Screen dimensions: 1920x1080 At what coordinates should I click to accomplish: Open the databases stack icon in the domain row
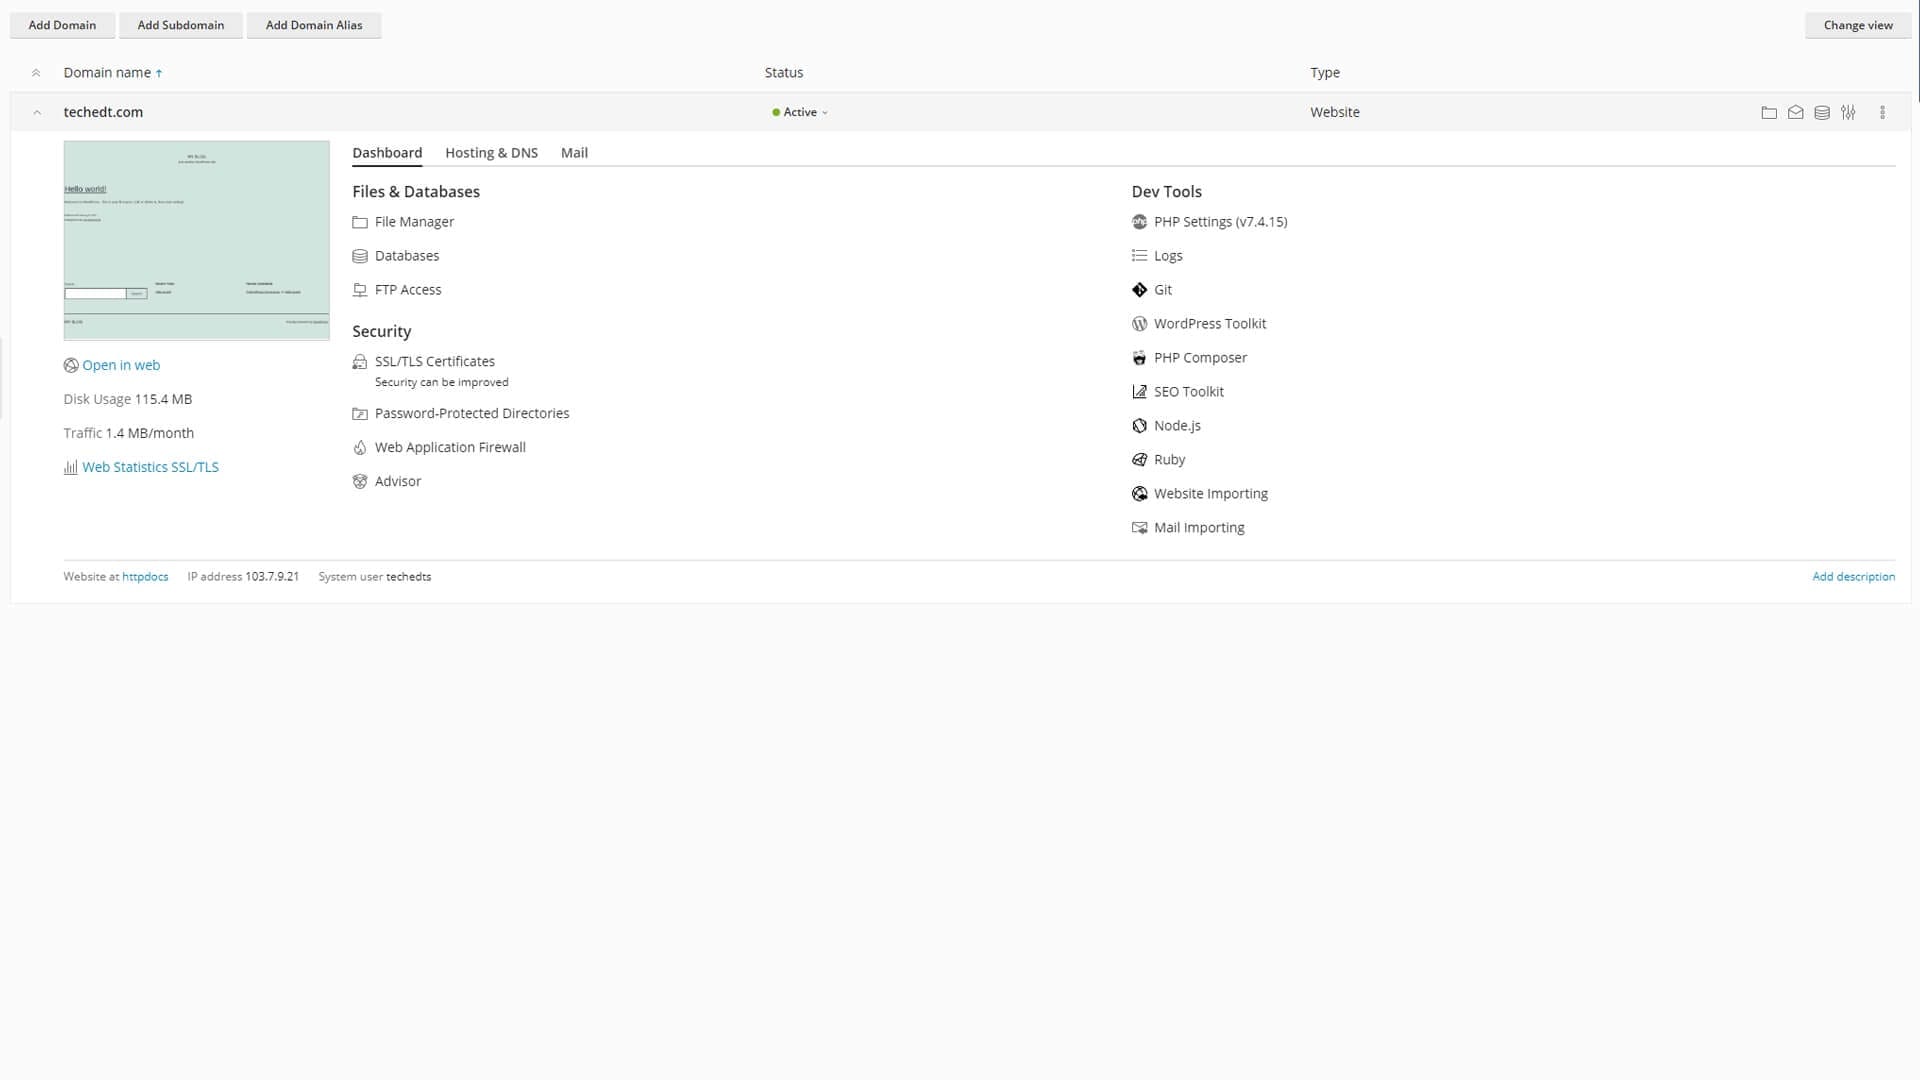[x=1822, y=113]
